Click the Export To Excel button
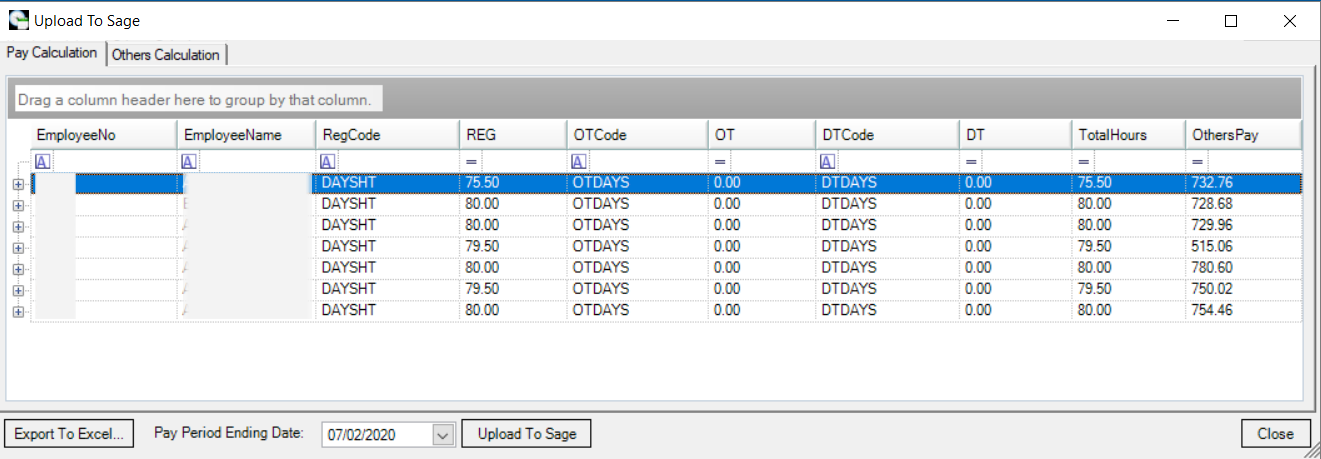The image size is (1321, 459). click(x=68, y=434)
